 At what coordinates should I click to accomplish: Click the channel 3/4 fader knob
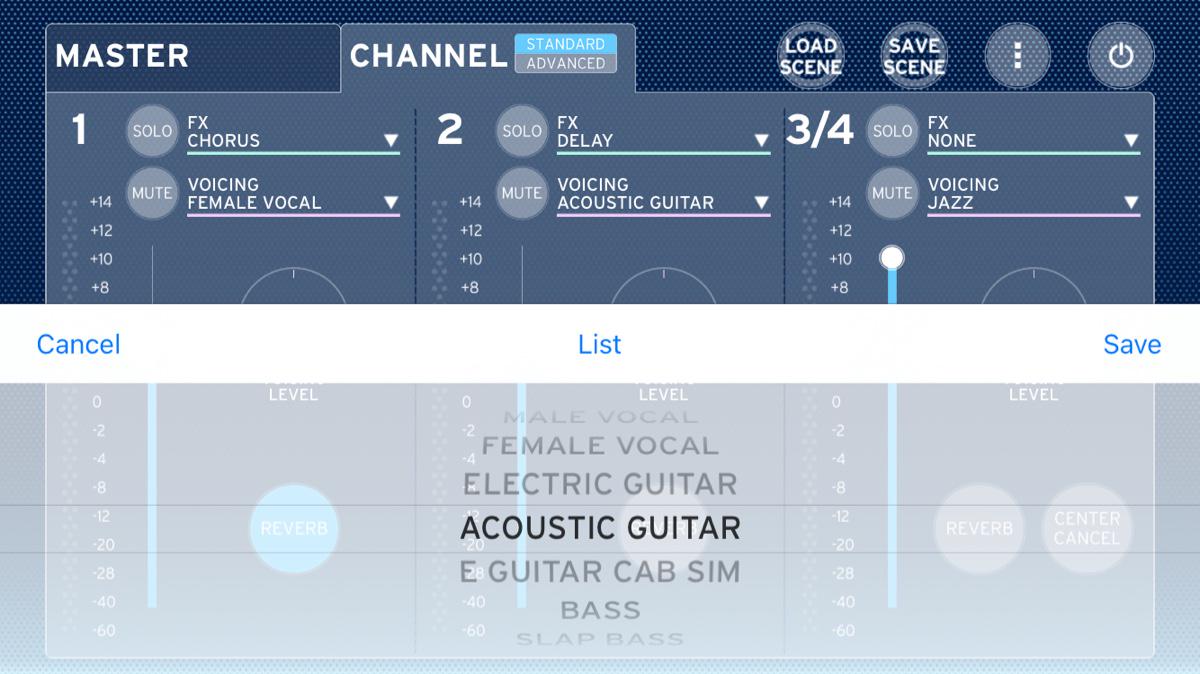tap(891, 258)
